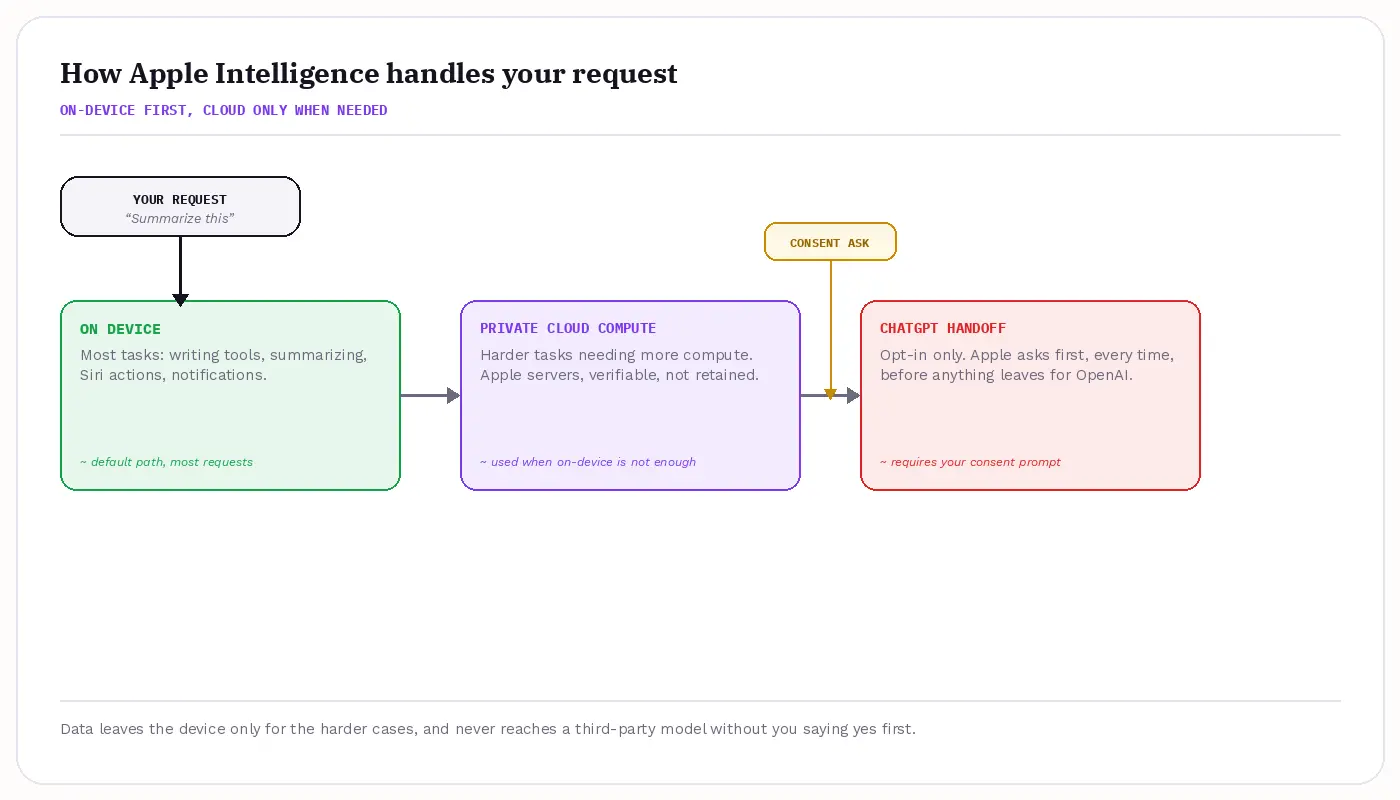This screenshot has width=1400, height=800.
Task: Click the text "before anything leaves for OpenAI."
Action: tap(1006, 375)
